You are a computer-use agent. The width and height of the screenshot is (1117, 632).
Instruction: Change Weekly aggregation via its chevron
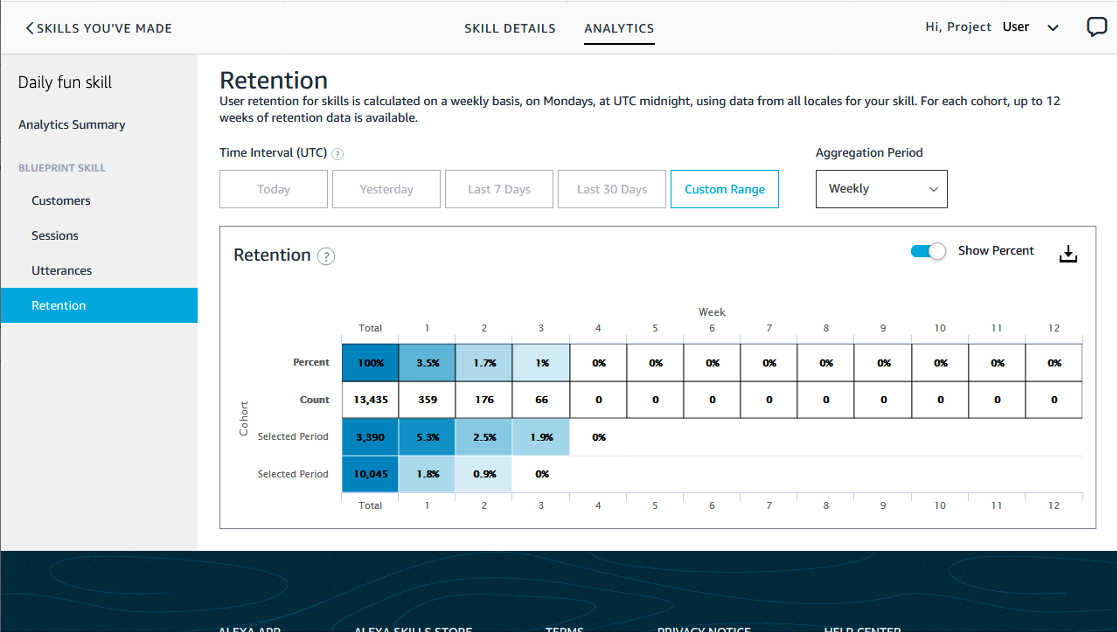pos(933,189)
